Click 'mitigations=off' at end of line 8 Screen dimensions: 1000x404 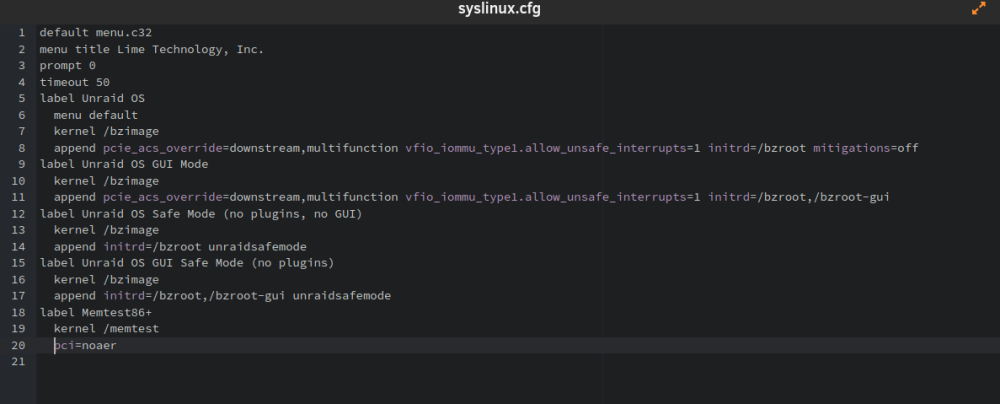pyautogui.click(x=866, y=148)
